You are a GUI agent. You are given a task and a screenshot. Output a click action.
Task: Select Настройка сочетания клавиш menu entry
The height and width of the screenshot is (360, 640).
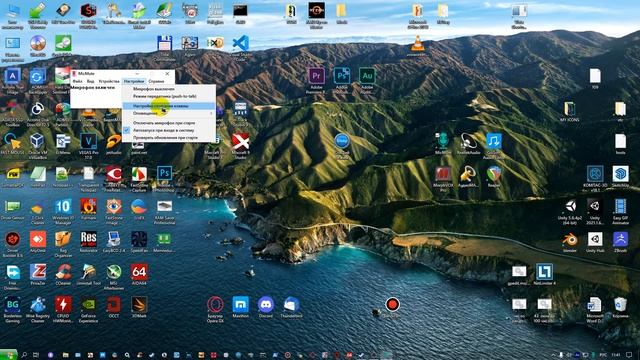click(x=169, y=106)
